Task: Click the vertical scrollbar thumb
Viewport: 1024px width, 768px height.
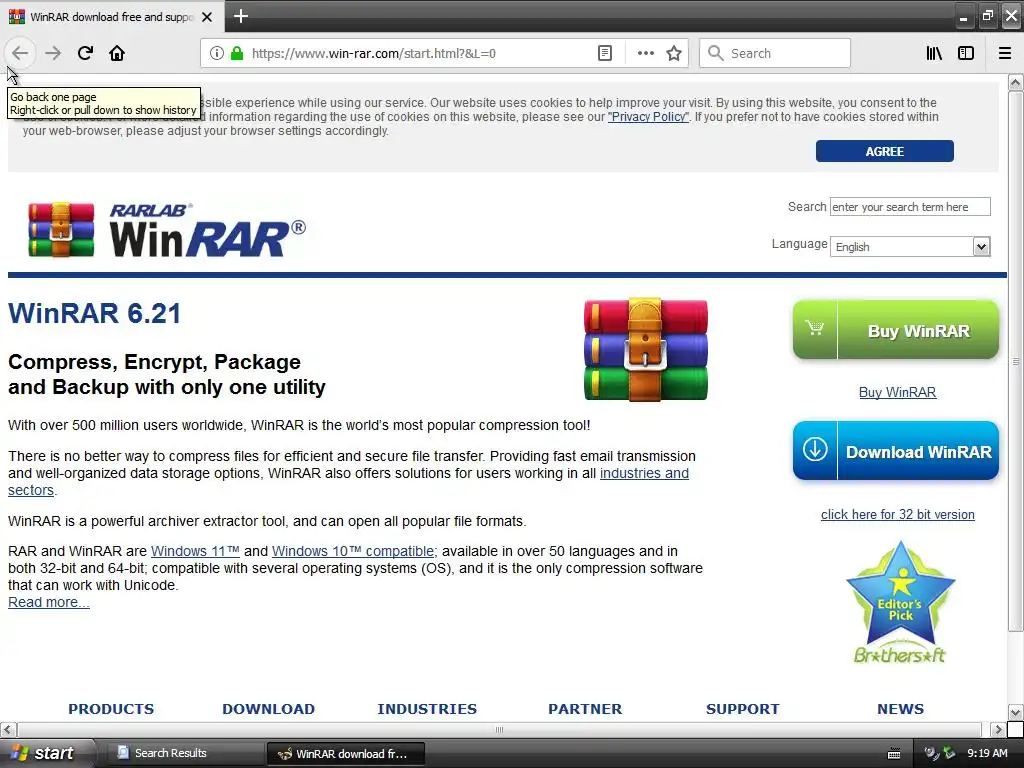Action: click(x=1015, y=361)
